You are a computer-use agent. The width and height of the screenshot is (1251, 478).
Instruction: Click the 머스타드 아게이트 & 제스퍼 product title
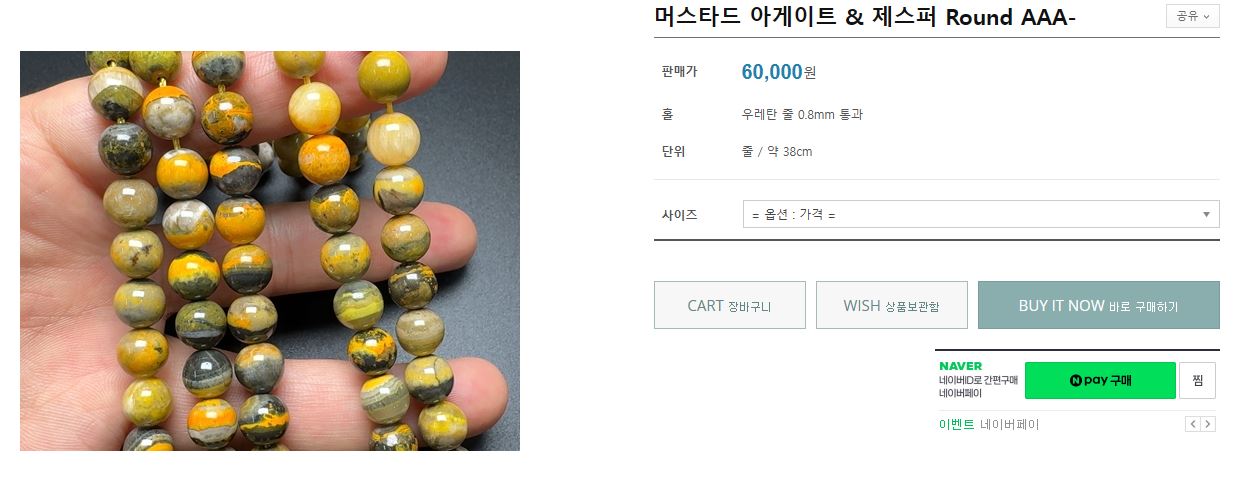[864, 17]
